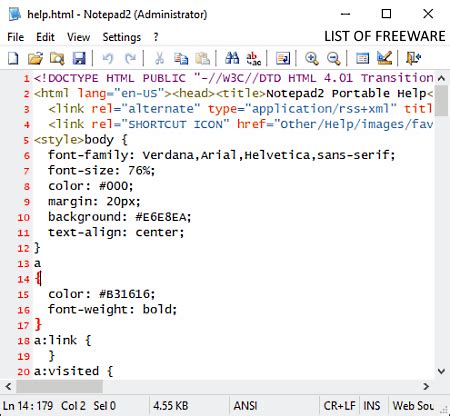Click 'text-align: center;' line
This screenshot has height=416, width=450.
[116, 232]
